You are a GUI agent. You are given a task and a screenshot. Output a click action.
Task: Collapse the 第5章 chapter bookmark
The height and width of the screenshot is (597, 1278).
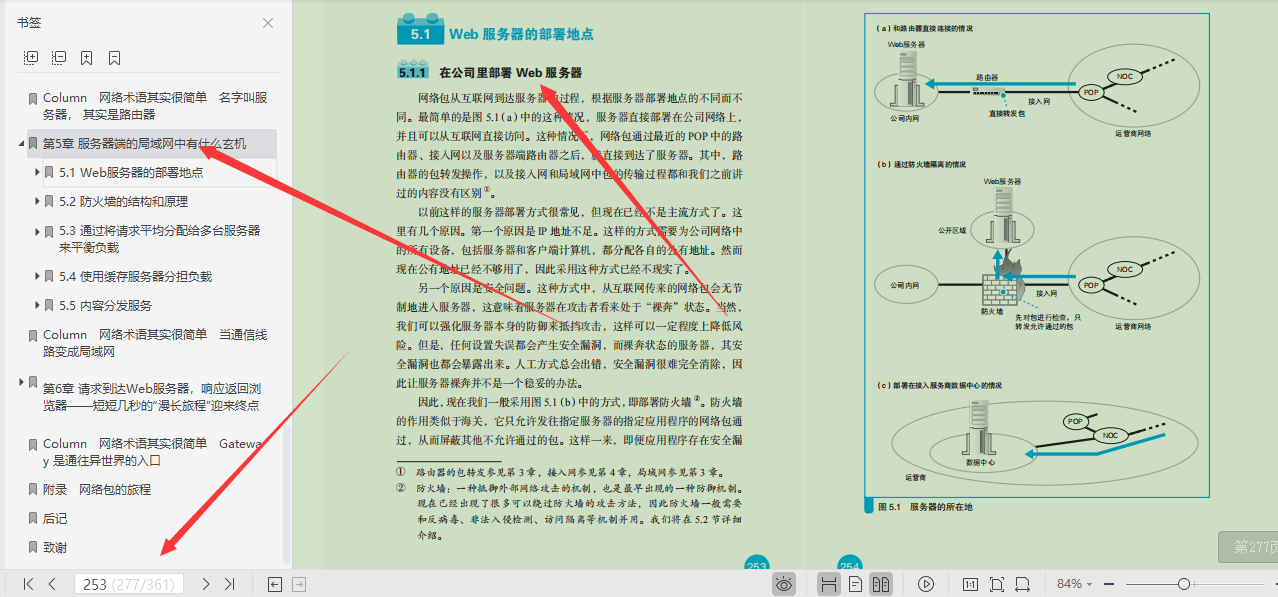[22, 144]
